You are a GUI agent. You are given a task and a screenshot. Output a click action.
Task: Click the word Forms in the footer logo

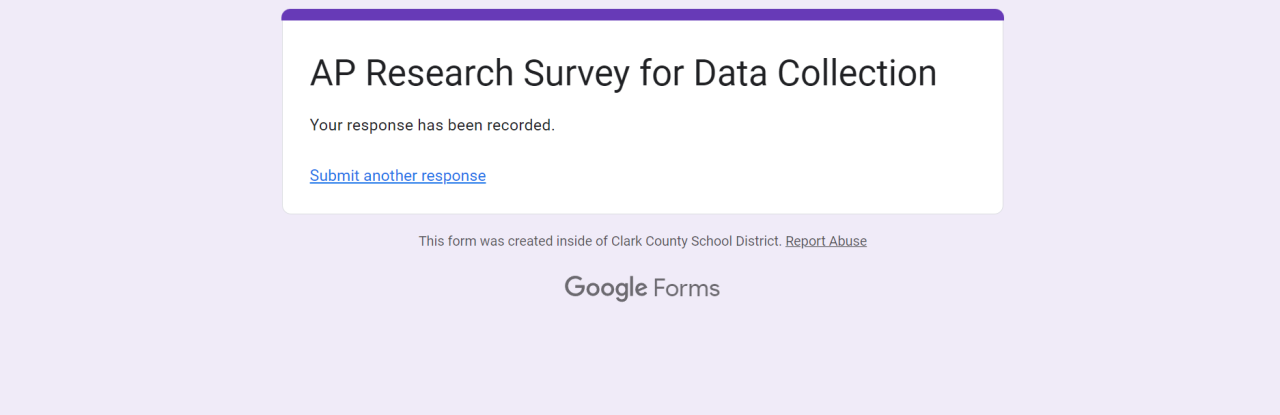coord(686,288)
